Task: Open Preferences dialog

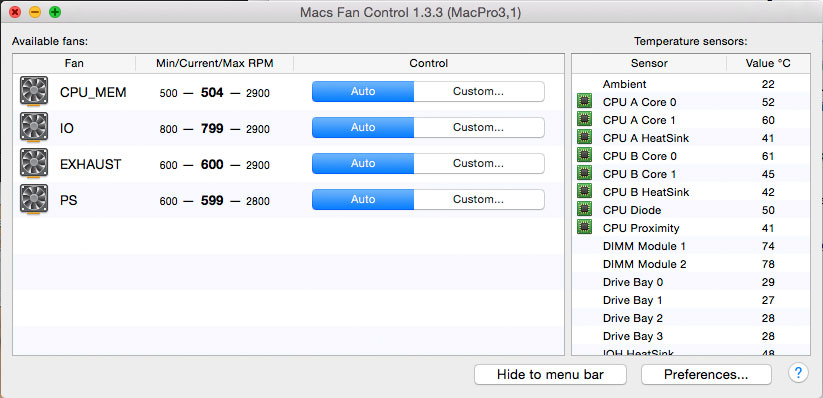Action: [706, 374]
